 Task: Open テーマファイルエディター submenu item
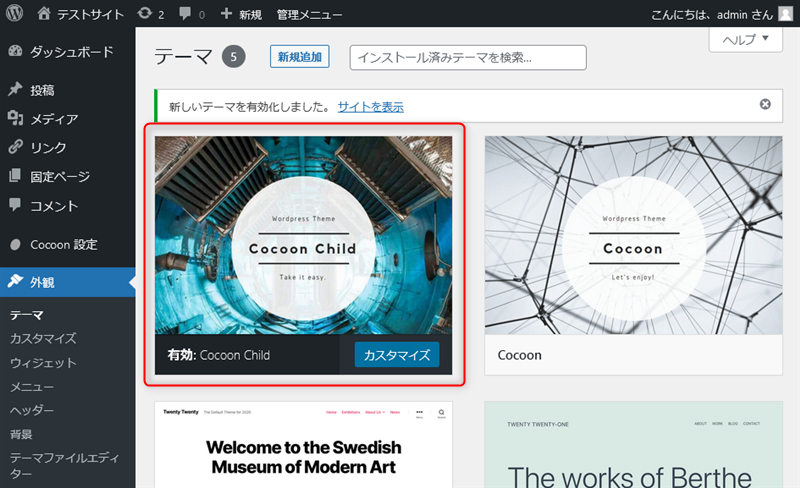[64, 465]
